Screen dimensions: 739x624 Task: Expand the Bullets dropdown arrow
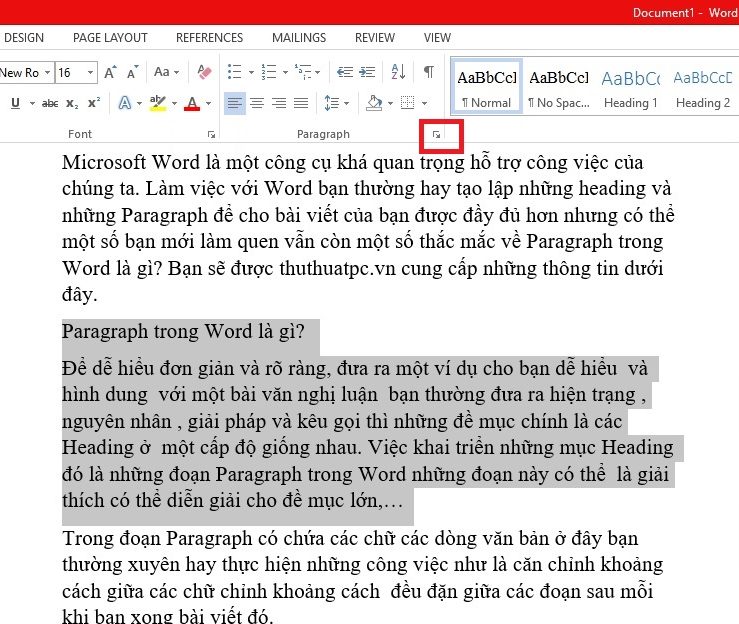pos(251,73)
